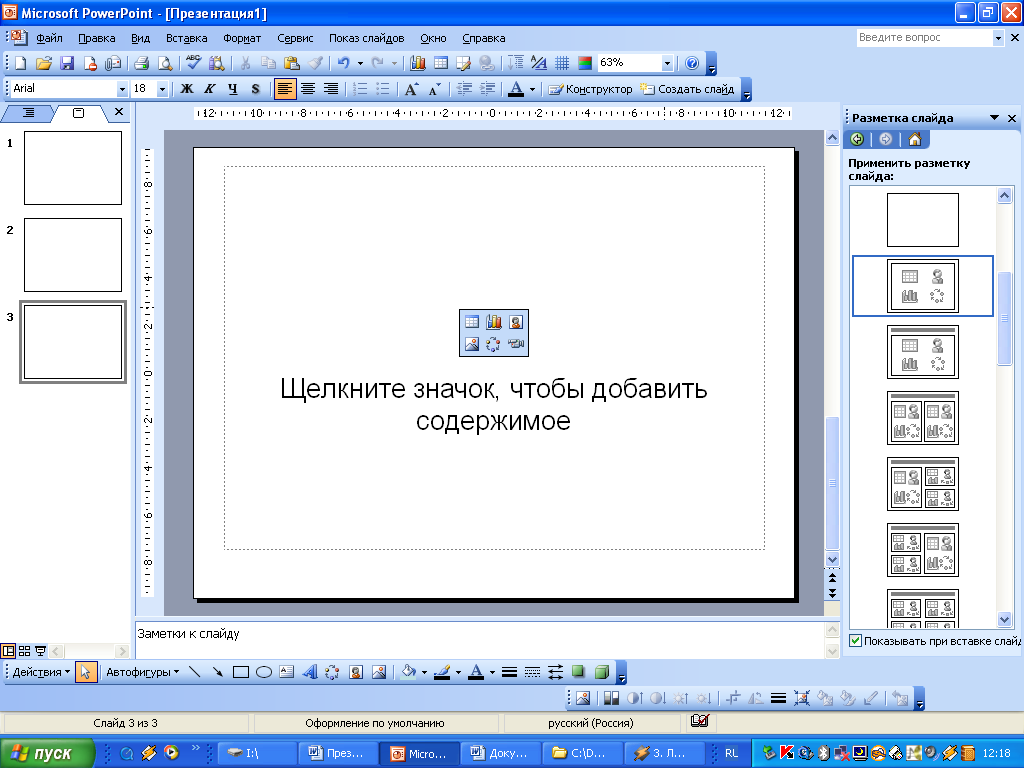Open the Автофигуры dropdown menu

point(142,672)
